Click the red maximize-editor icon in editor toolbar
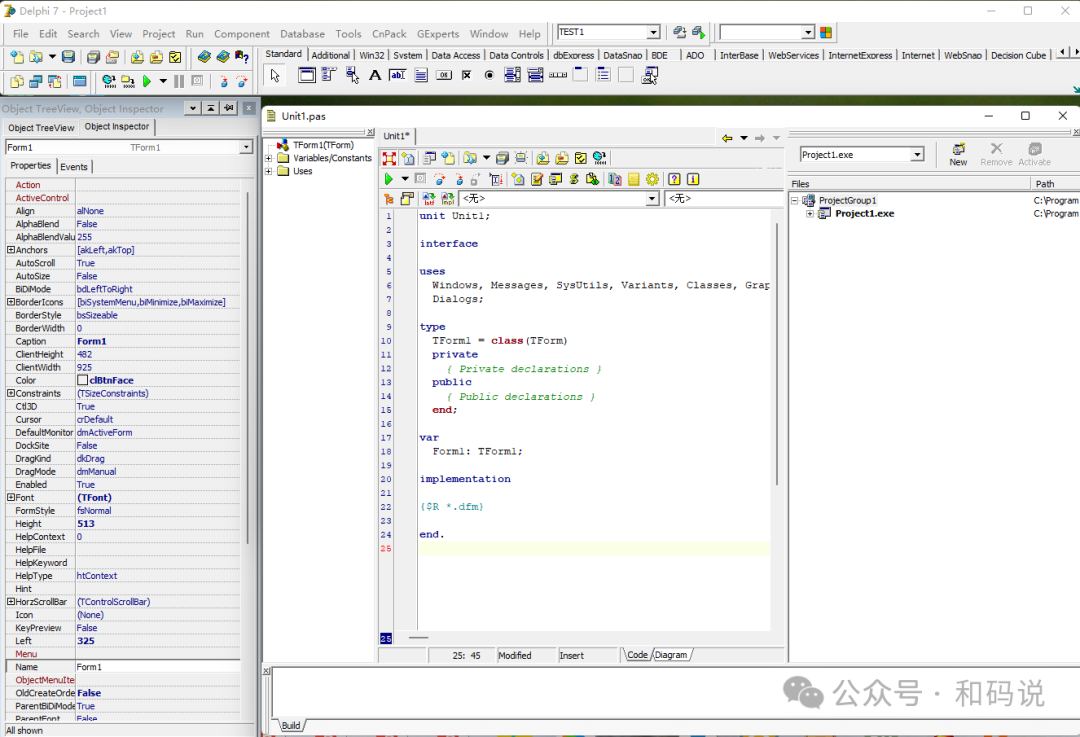Screen dimensions: 1080x737 (x=389, y=158)
